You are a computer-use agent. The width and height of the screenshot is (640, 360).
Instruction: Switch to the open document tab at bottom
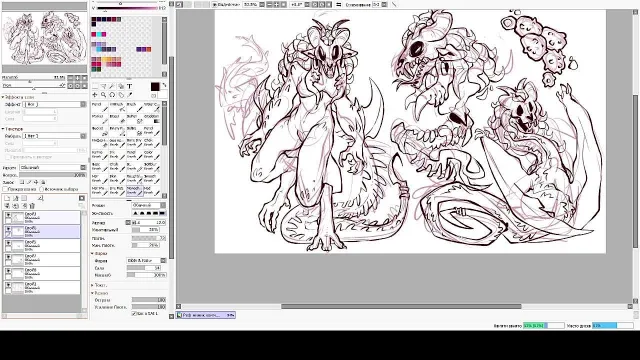(206, 315)
